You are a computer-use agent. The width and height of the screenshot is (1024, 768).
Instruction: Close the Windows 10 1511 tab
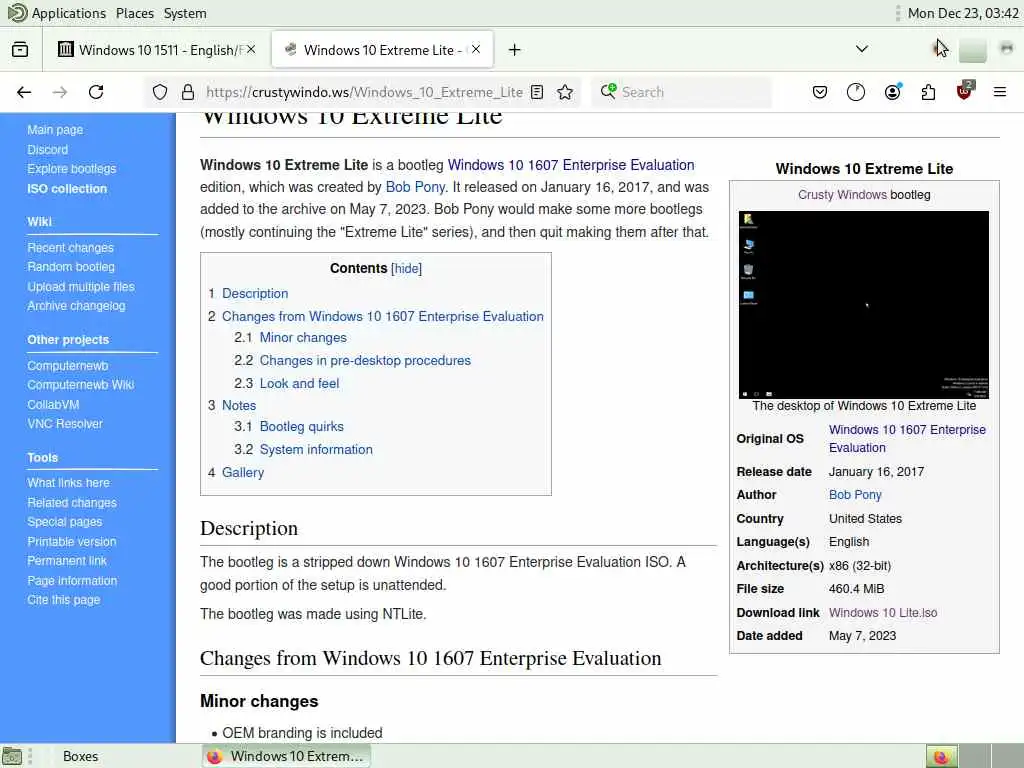(x=251, y=50)
